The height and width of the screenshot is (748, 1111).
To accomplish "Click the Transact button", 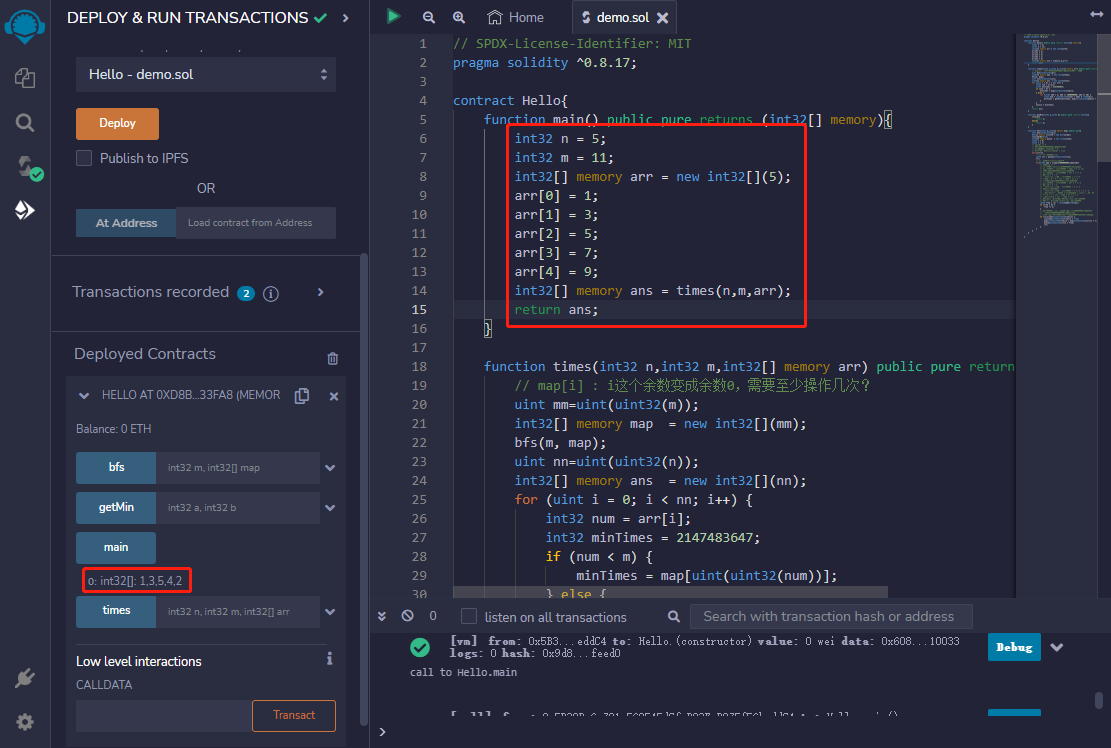I will tap(294, 715).
